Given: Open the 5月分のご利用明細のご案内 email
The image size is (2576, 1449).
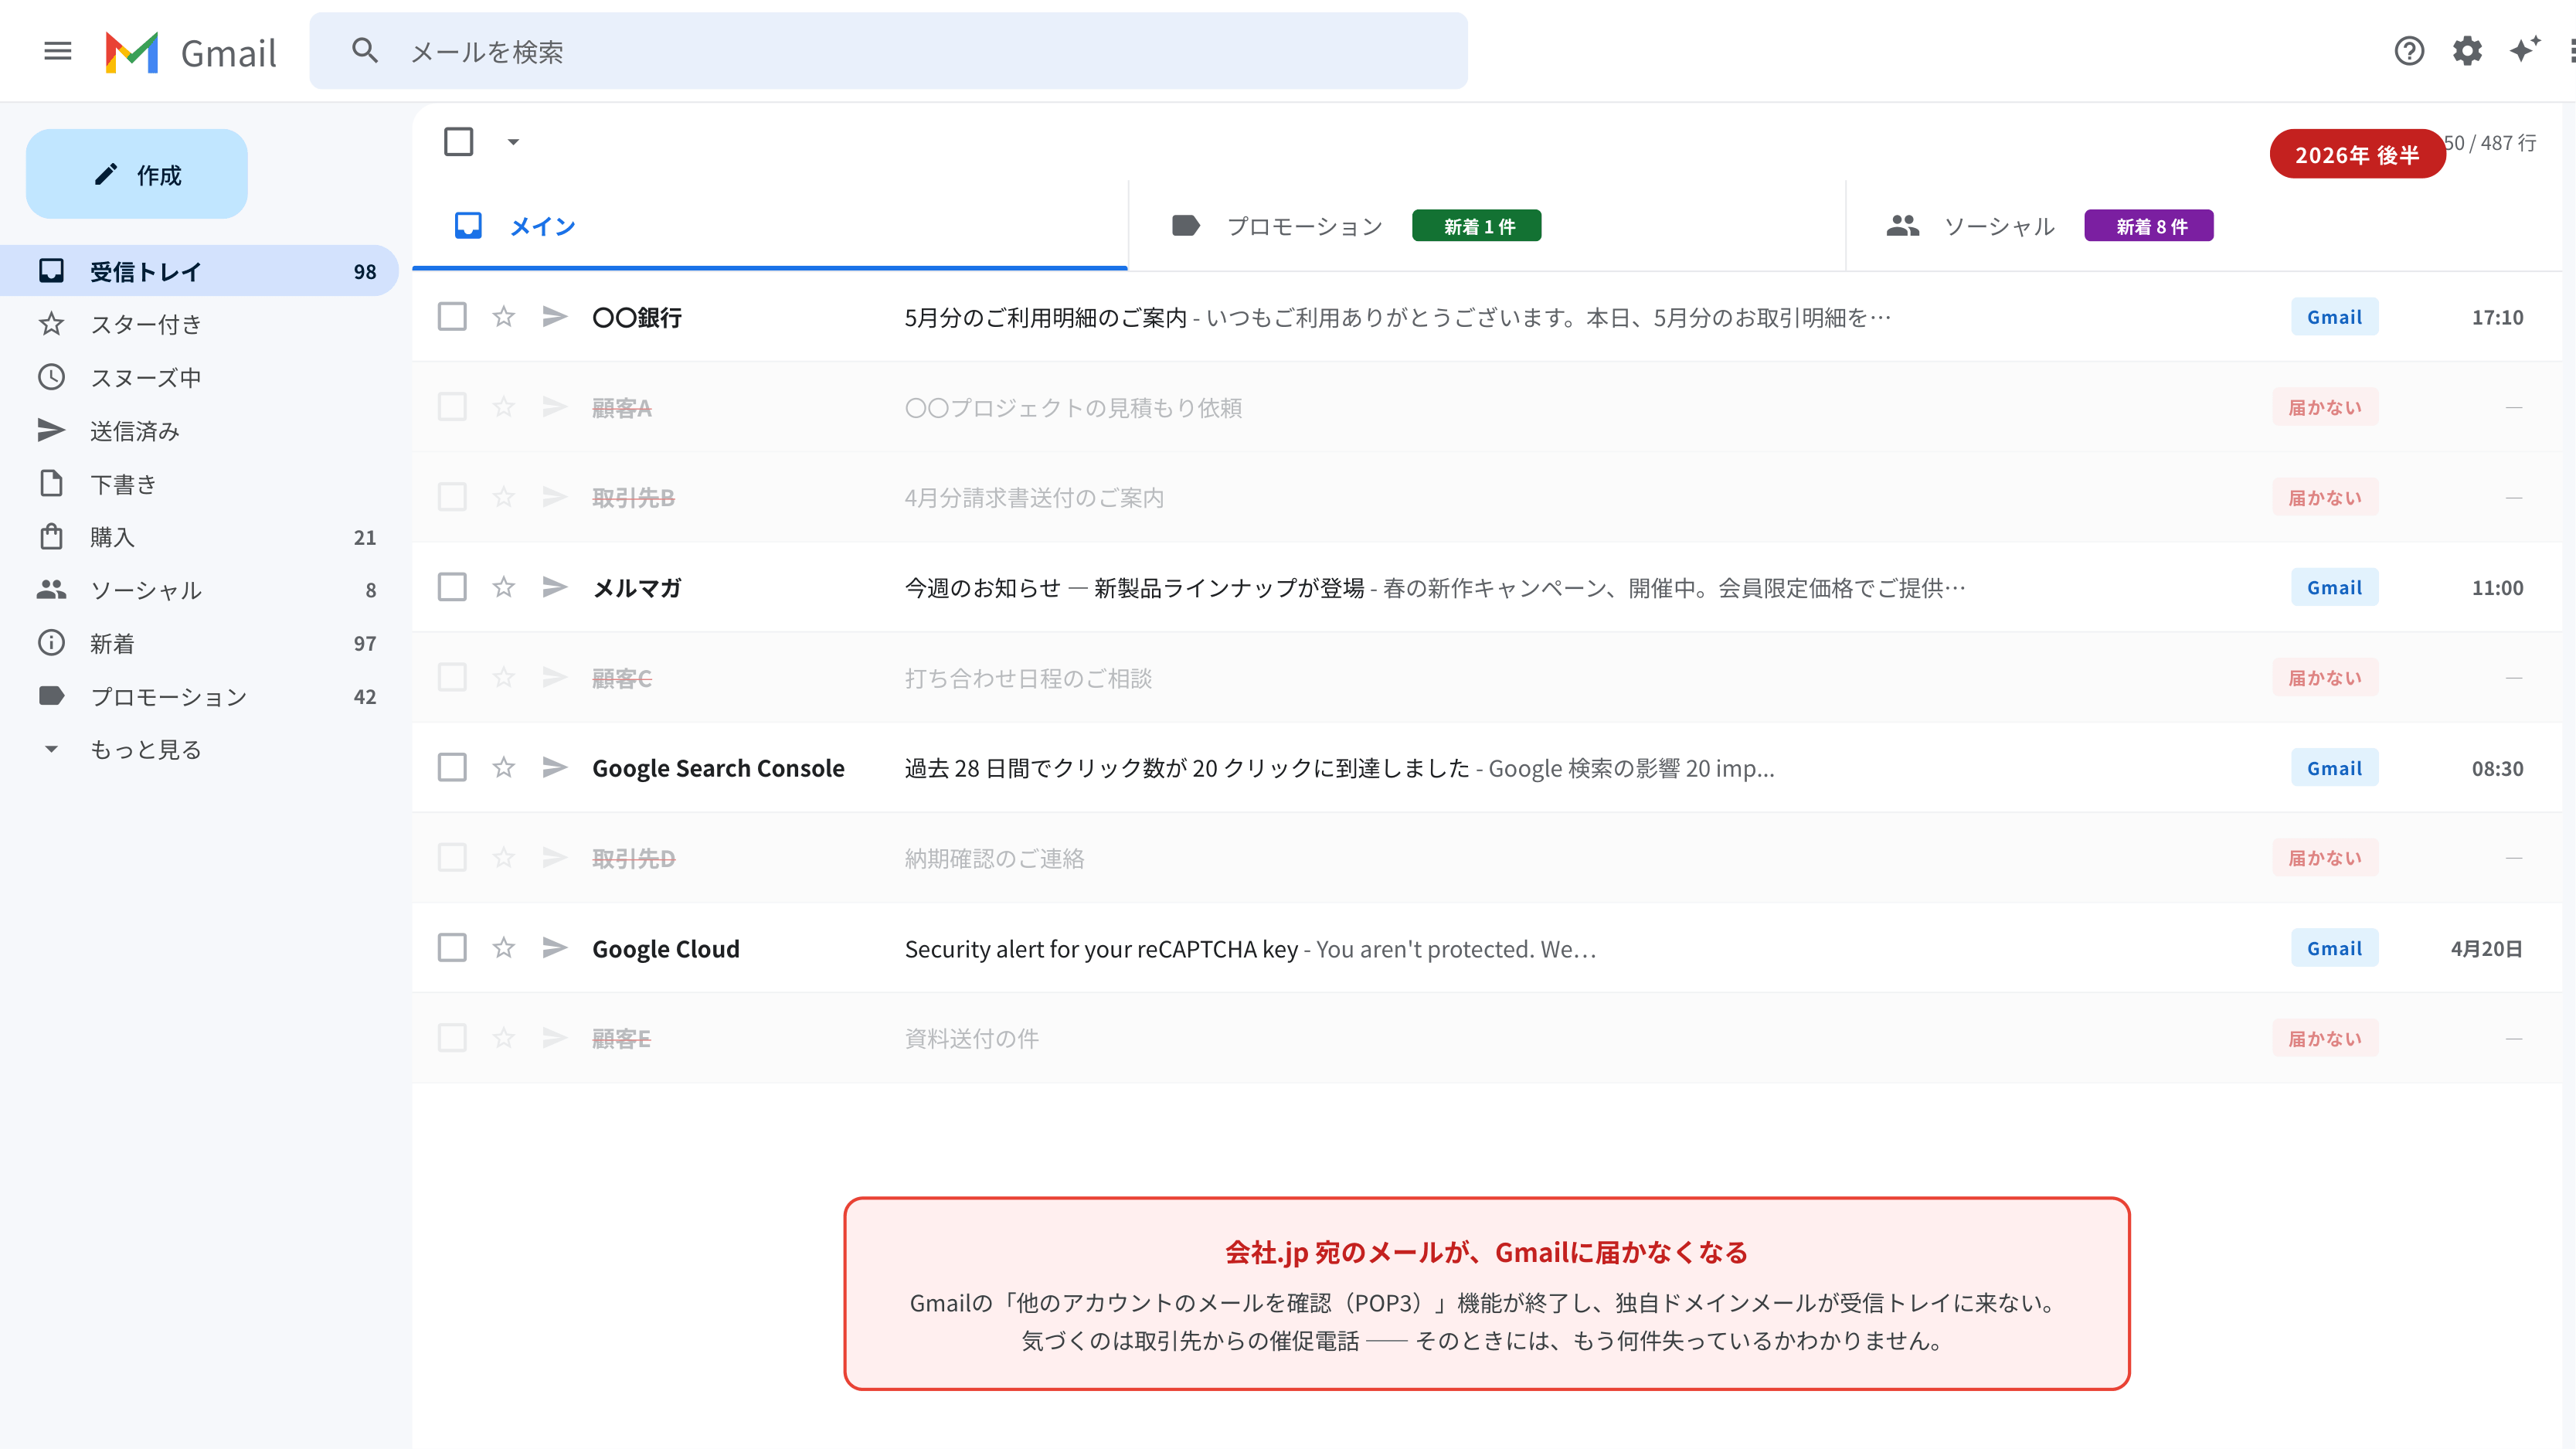Looking at the screenshot, I should [x=1486, y=317].
